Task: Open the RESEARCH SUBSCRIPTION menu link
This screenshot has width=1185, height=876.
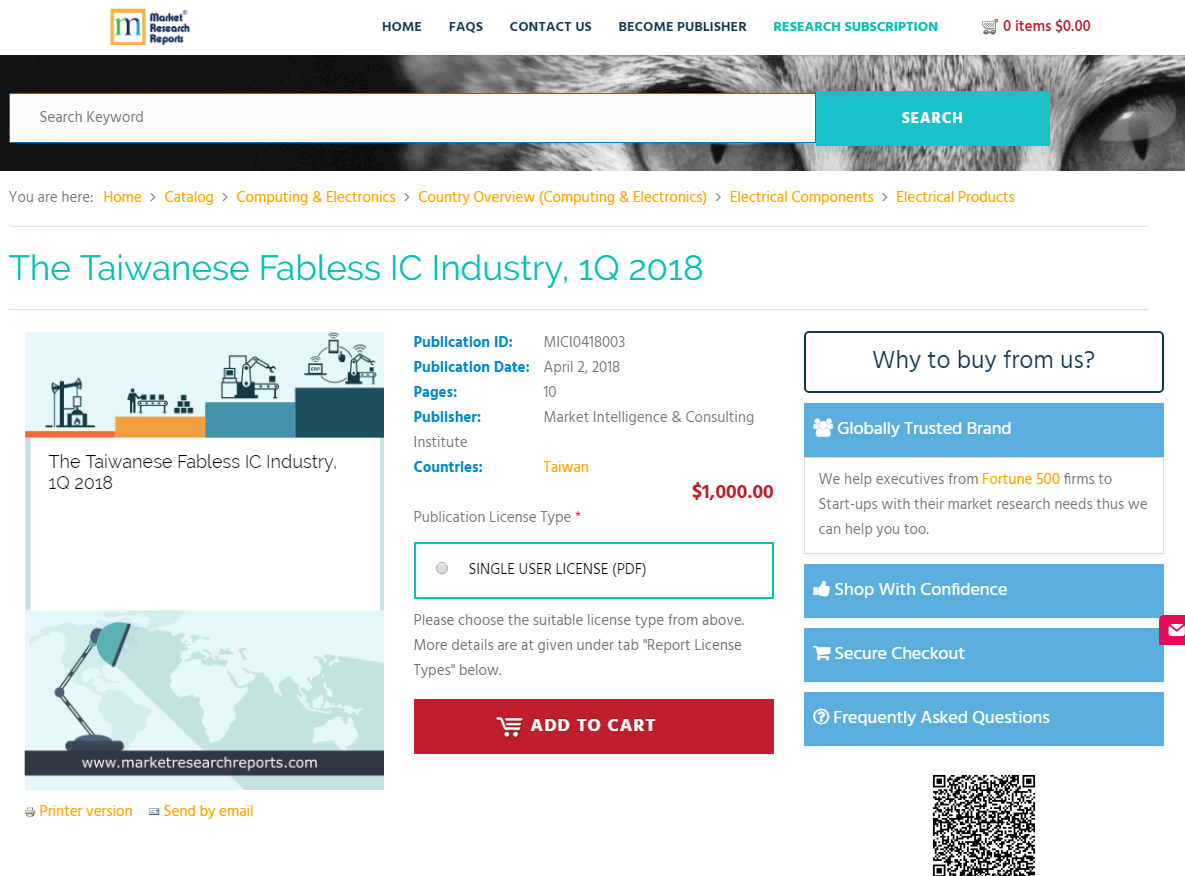Action: tap(855, 27)
